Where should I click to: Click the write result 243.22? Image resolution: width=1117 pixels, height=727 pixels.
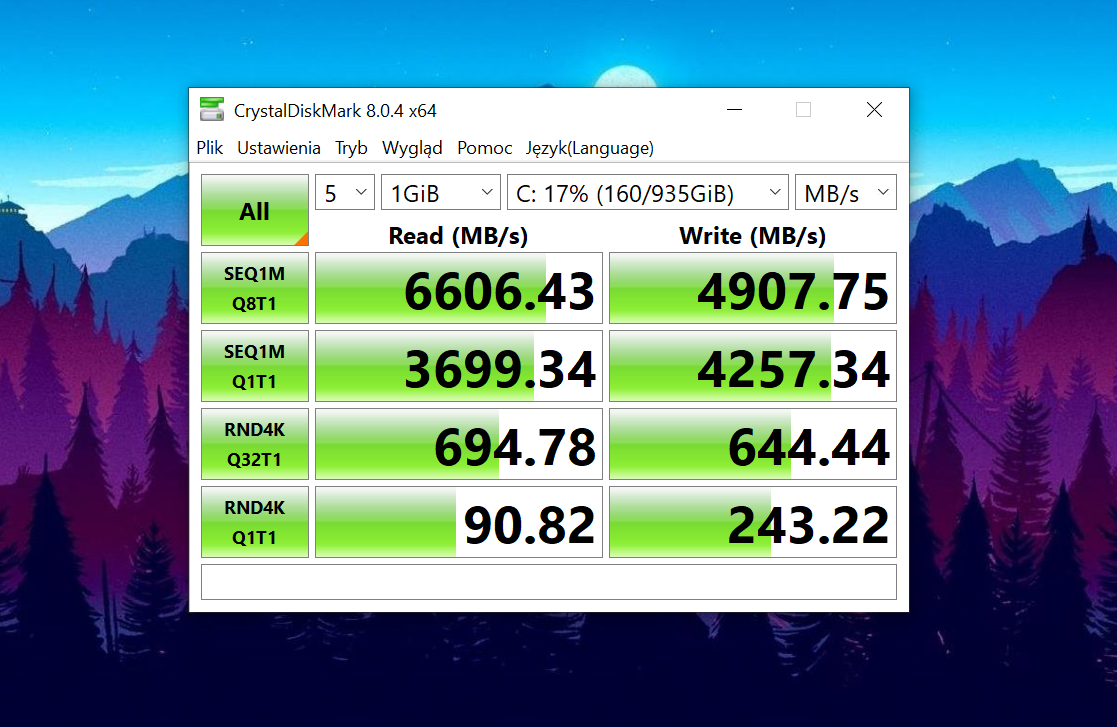[x=753, y=522]
